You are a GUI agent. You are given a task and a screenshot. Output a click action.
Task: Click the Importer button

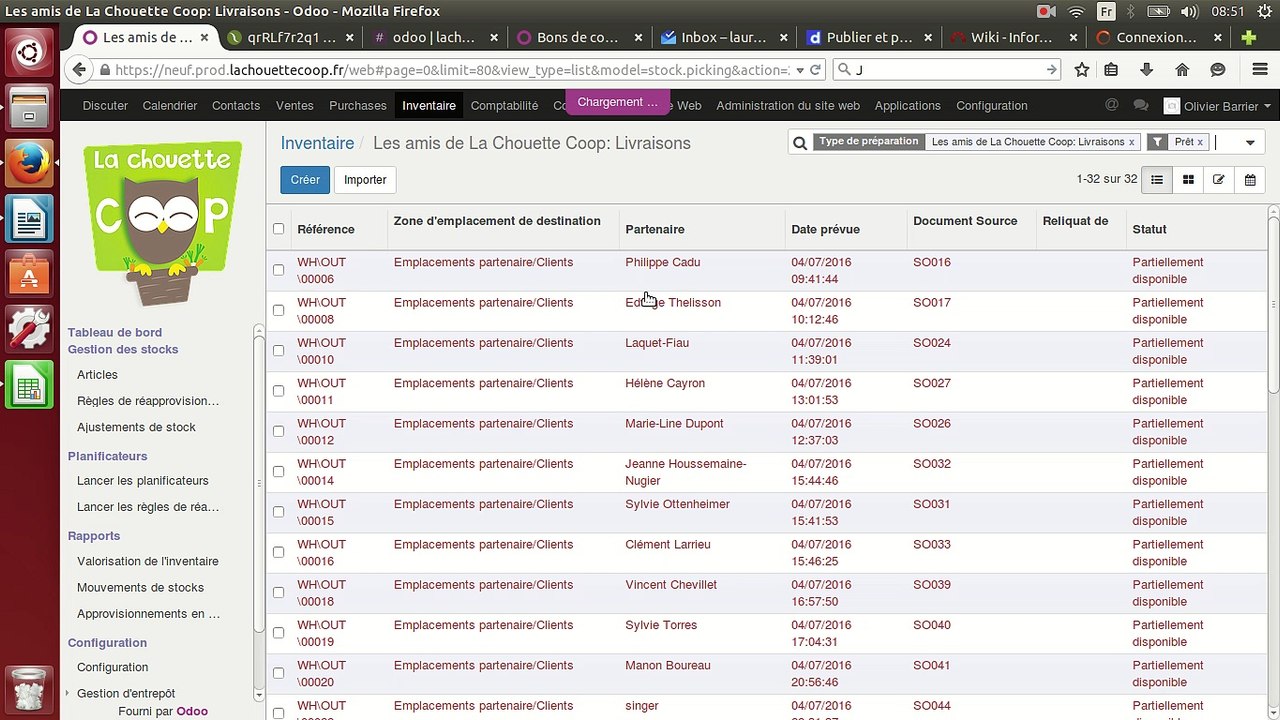click(x=365, y=180)
